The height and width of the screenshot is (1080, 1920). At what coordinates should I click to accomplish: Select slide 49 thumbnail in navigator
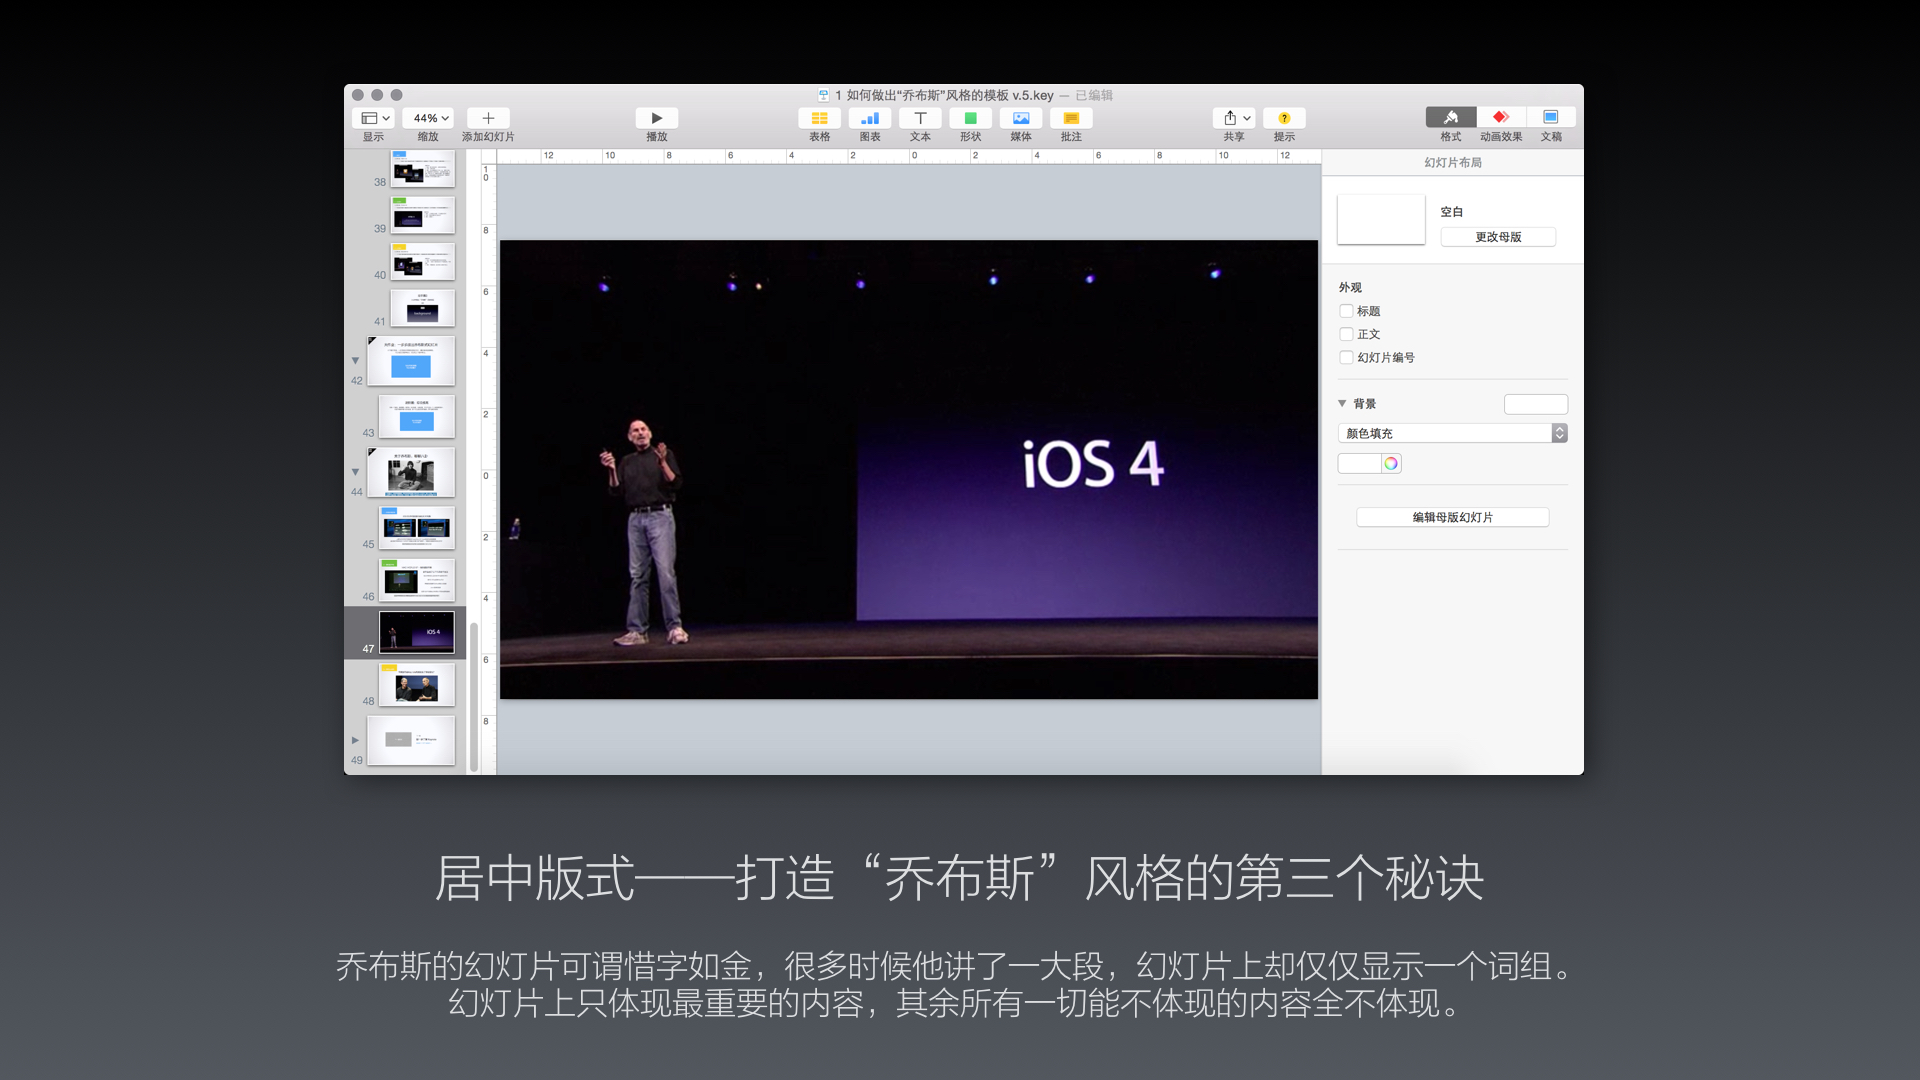click(x=411, y=741)
